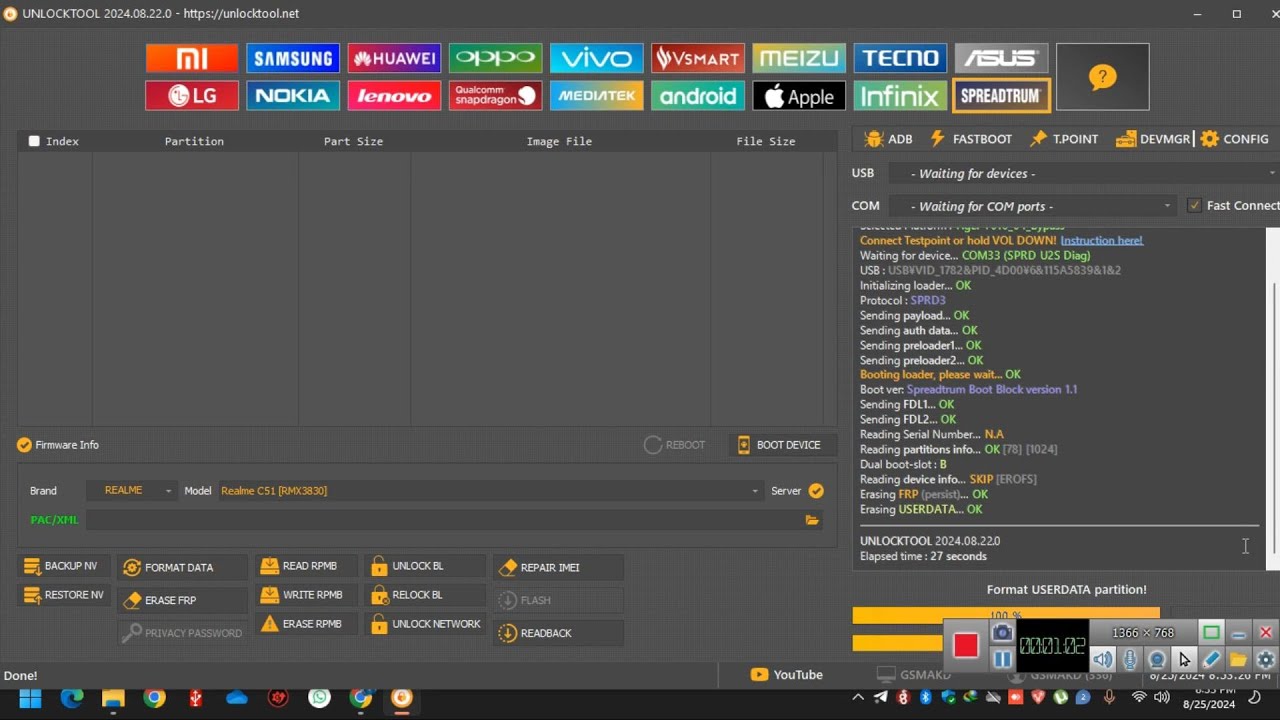
Task: Toggle the Index select-all checkbox
Action: pos(34,141)
